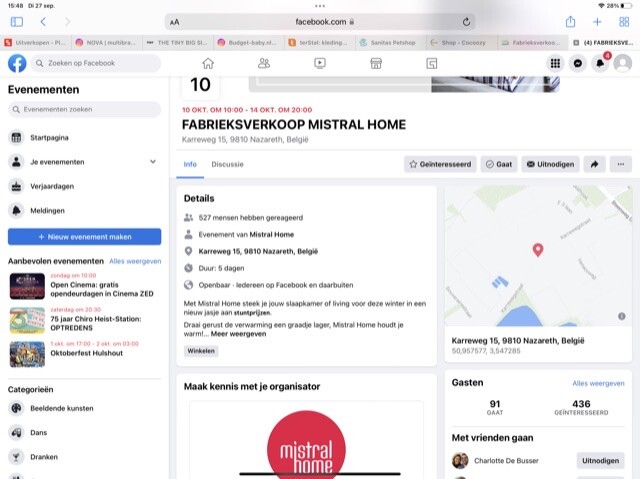Click the facebook.com address bar
Image resolution: width=640 pixels, height=479 pixels.
[x=320, y=22]
